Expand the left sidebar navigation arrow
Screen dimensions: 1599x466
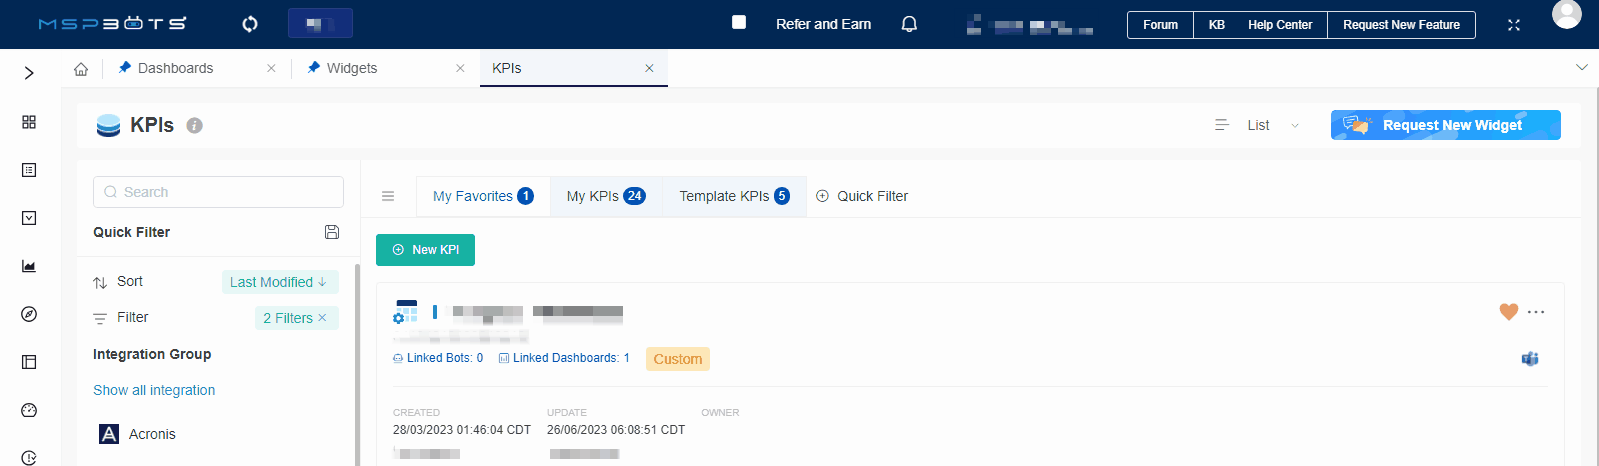click(x=29, y=73)
